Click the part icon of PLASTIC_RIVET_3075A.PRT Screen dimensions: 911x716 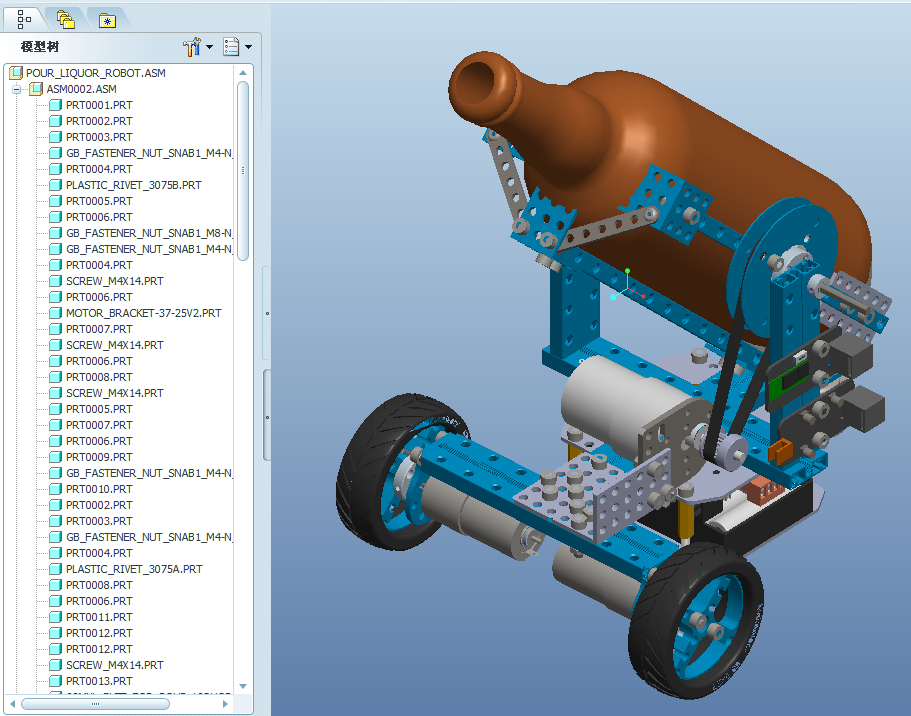55,569
